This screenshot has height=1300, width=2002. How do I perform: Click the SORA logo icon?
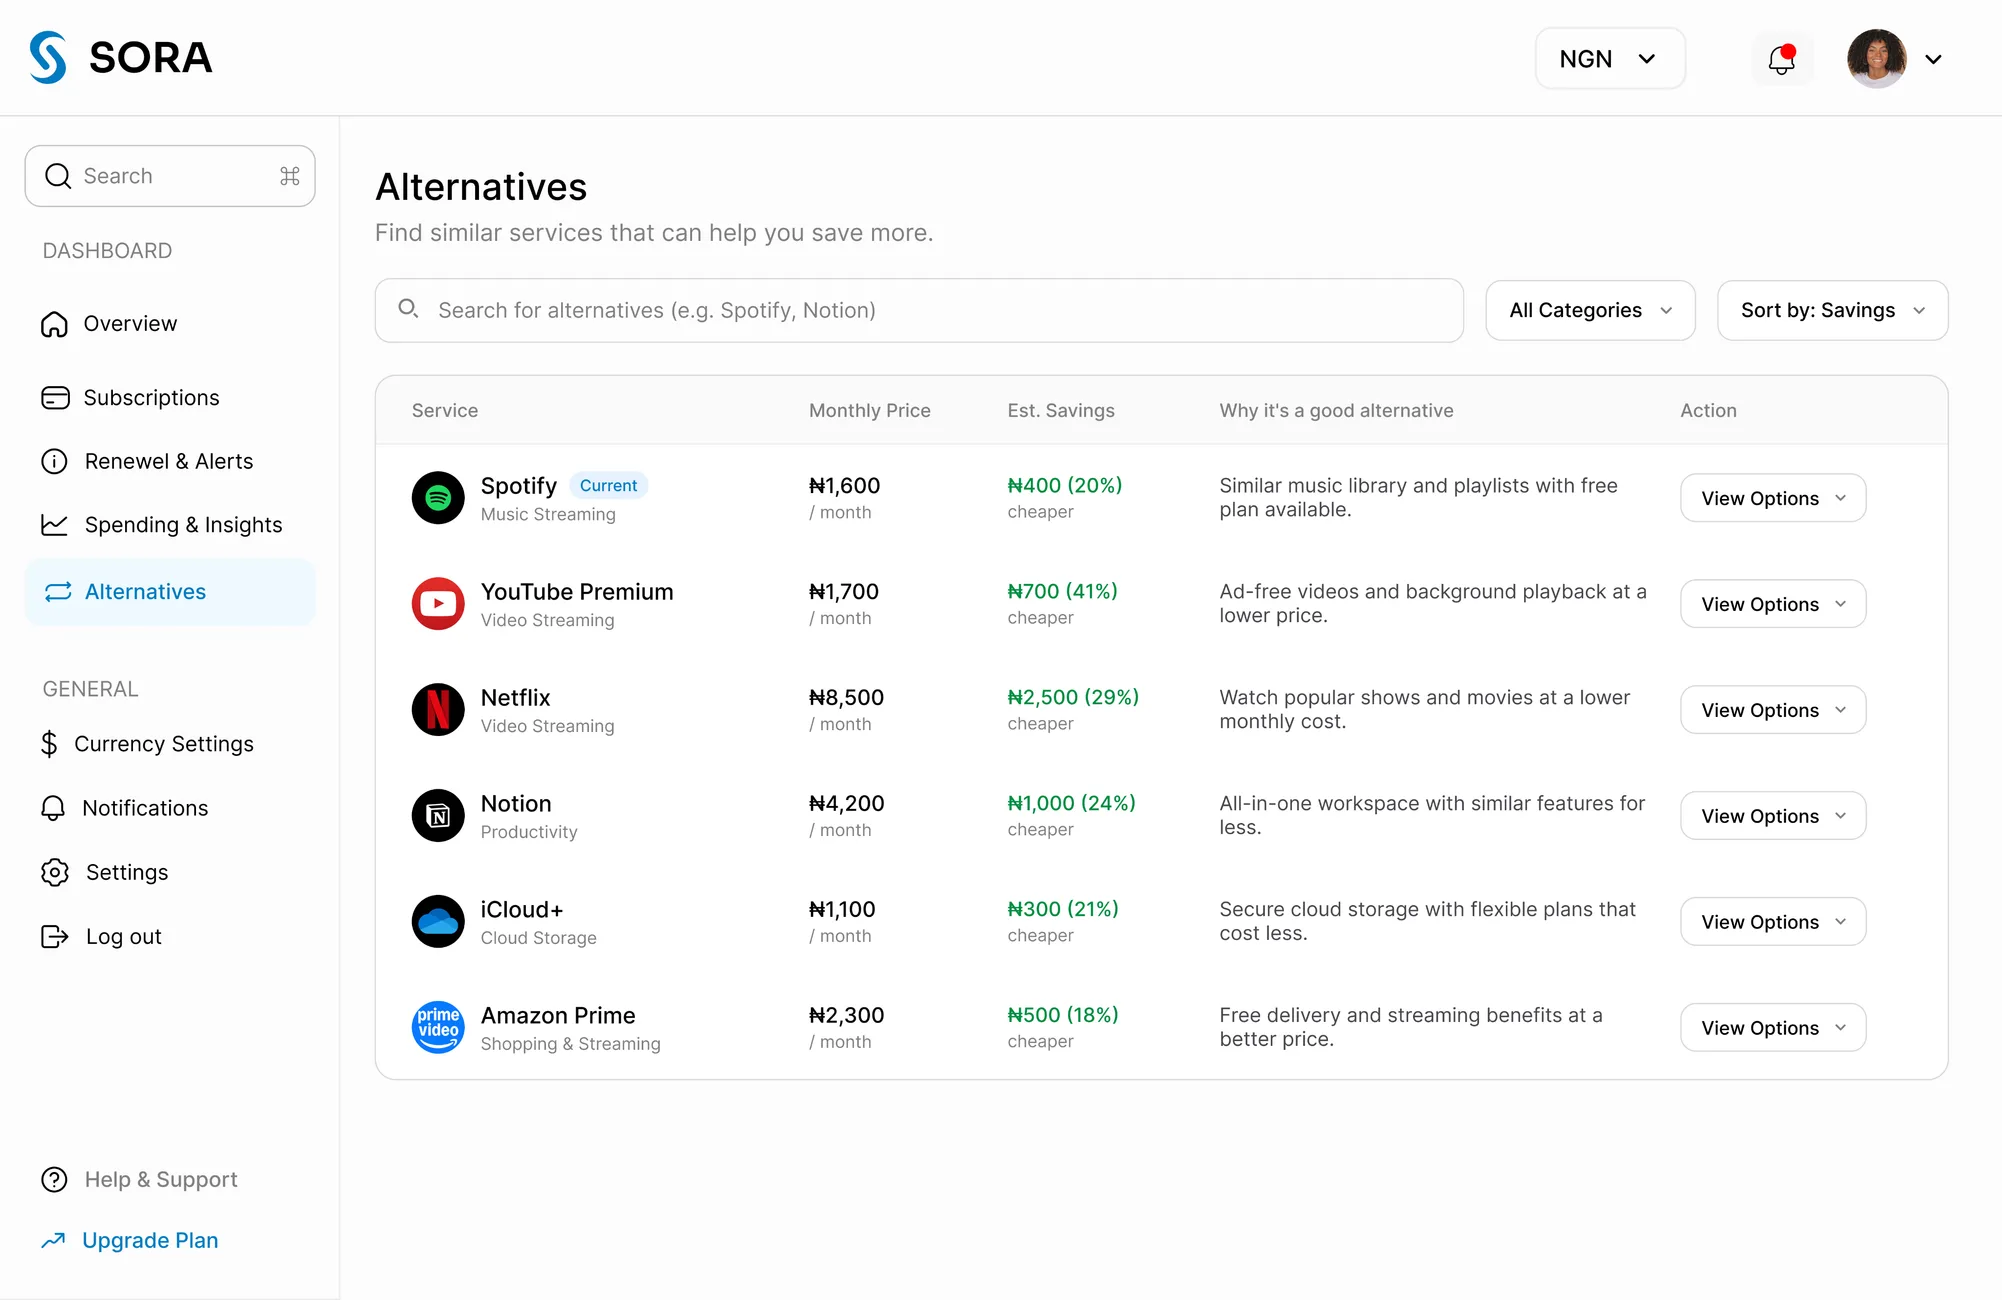pos(48,57)
